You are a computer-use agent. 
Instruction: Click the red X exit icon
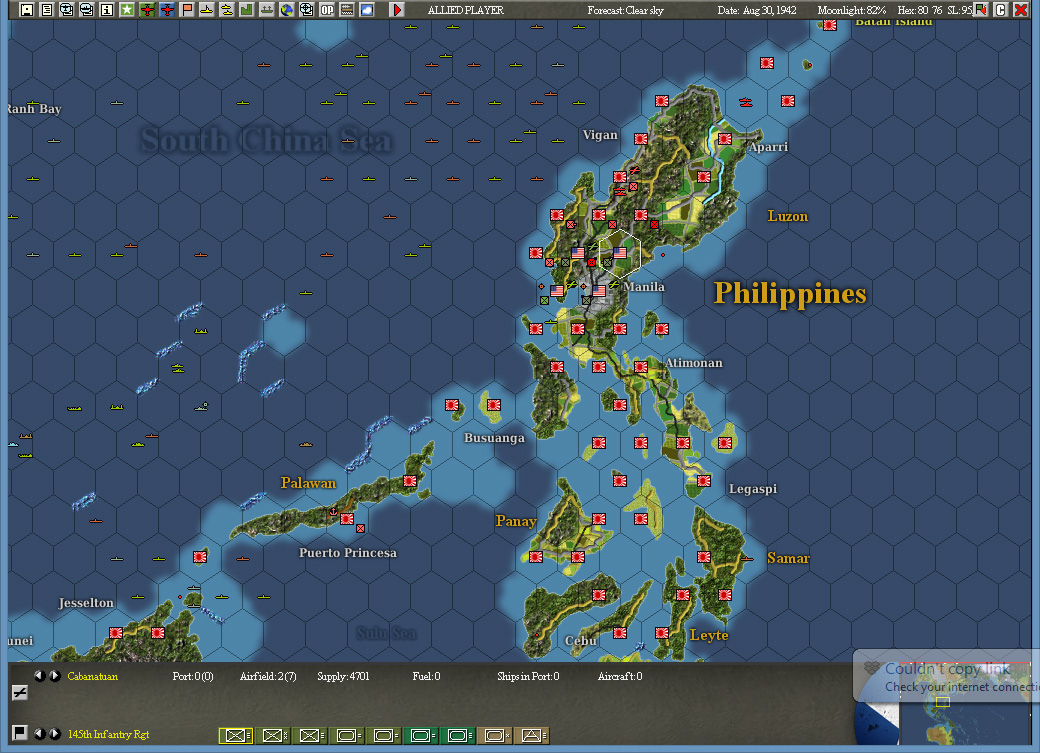coord(1021,9)
